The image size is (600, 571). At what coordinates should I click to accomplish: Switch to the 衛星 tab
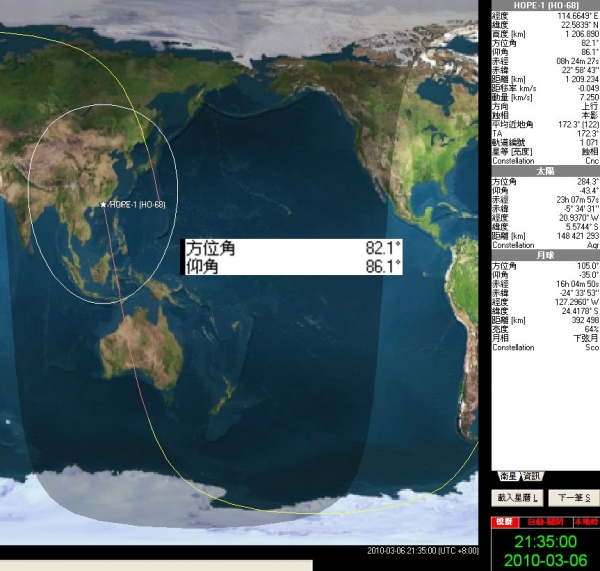(503, 476)
